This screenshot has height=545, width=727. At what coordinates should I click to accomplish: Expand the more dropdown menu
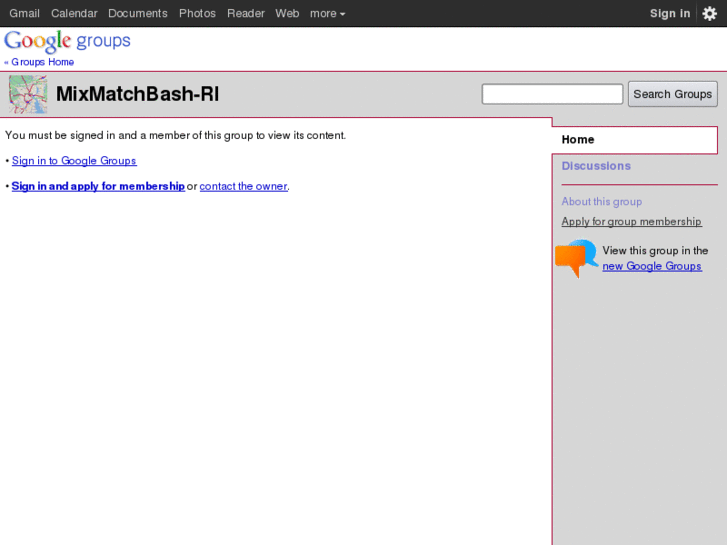point(327,13)
